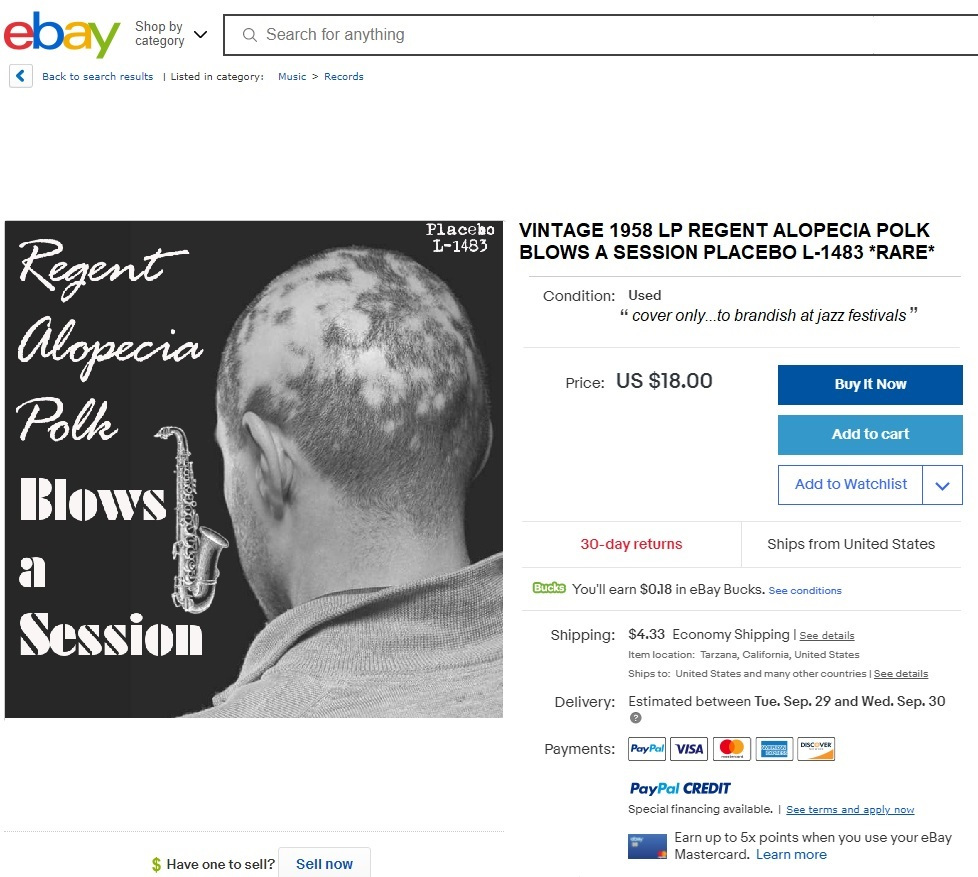This screenshot has width=978, height=877.
Task: Click the Sell now button
Action: click(324, 863)
